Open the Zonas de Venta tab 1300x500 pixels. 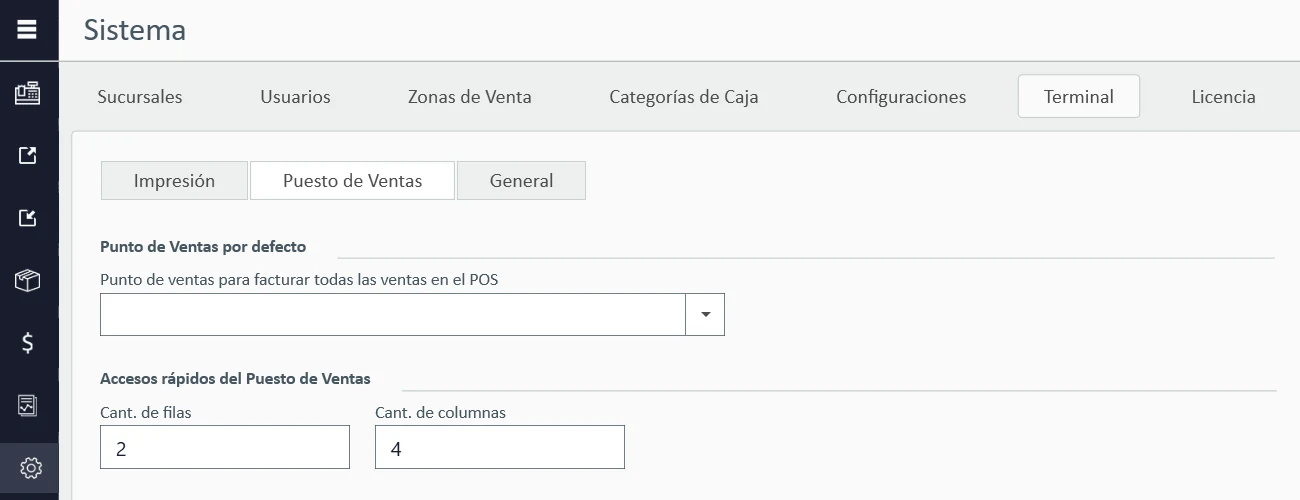point(470,97)
